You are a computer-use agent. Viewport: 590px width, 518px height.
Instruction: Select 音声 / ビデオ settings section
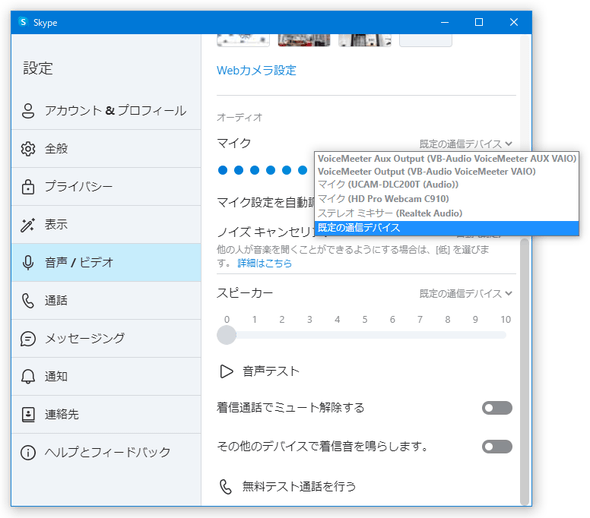[106, 263]
